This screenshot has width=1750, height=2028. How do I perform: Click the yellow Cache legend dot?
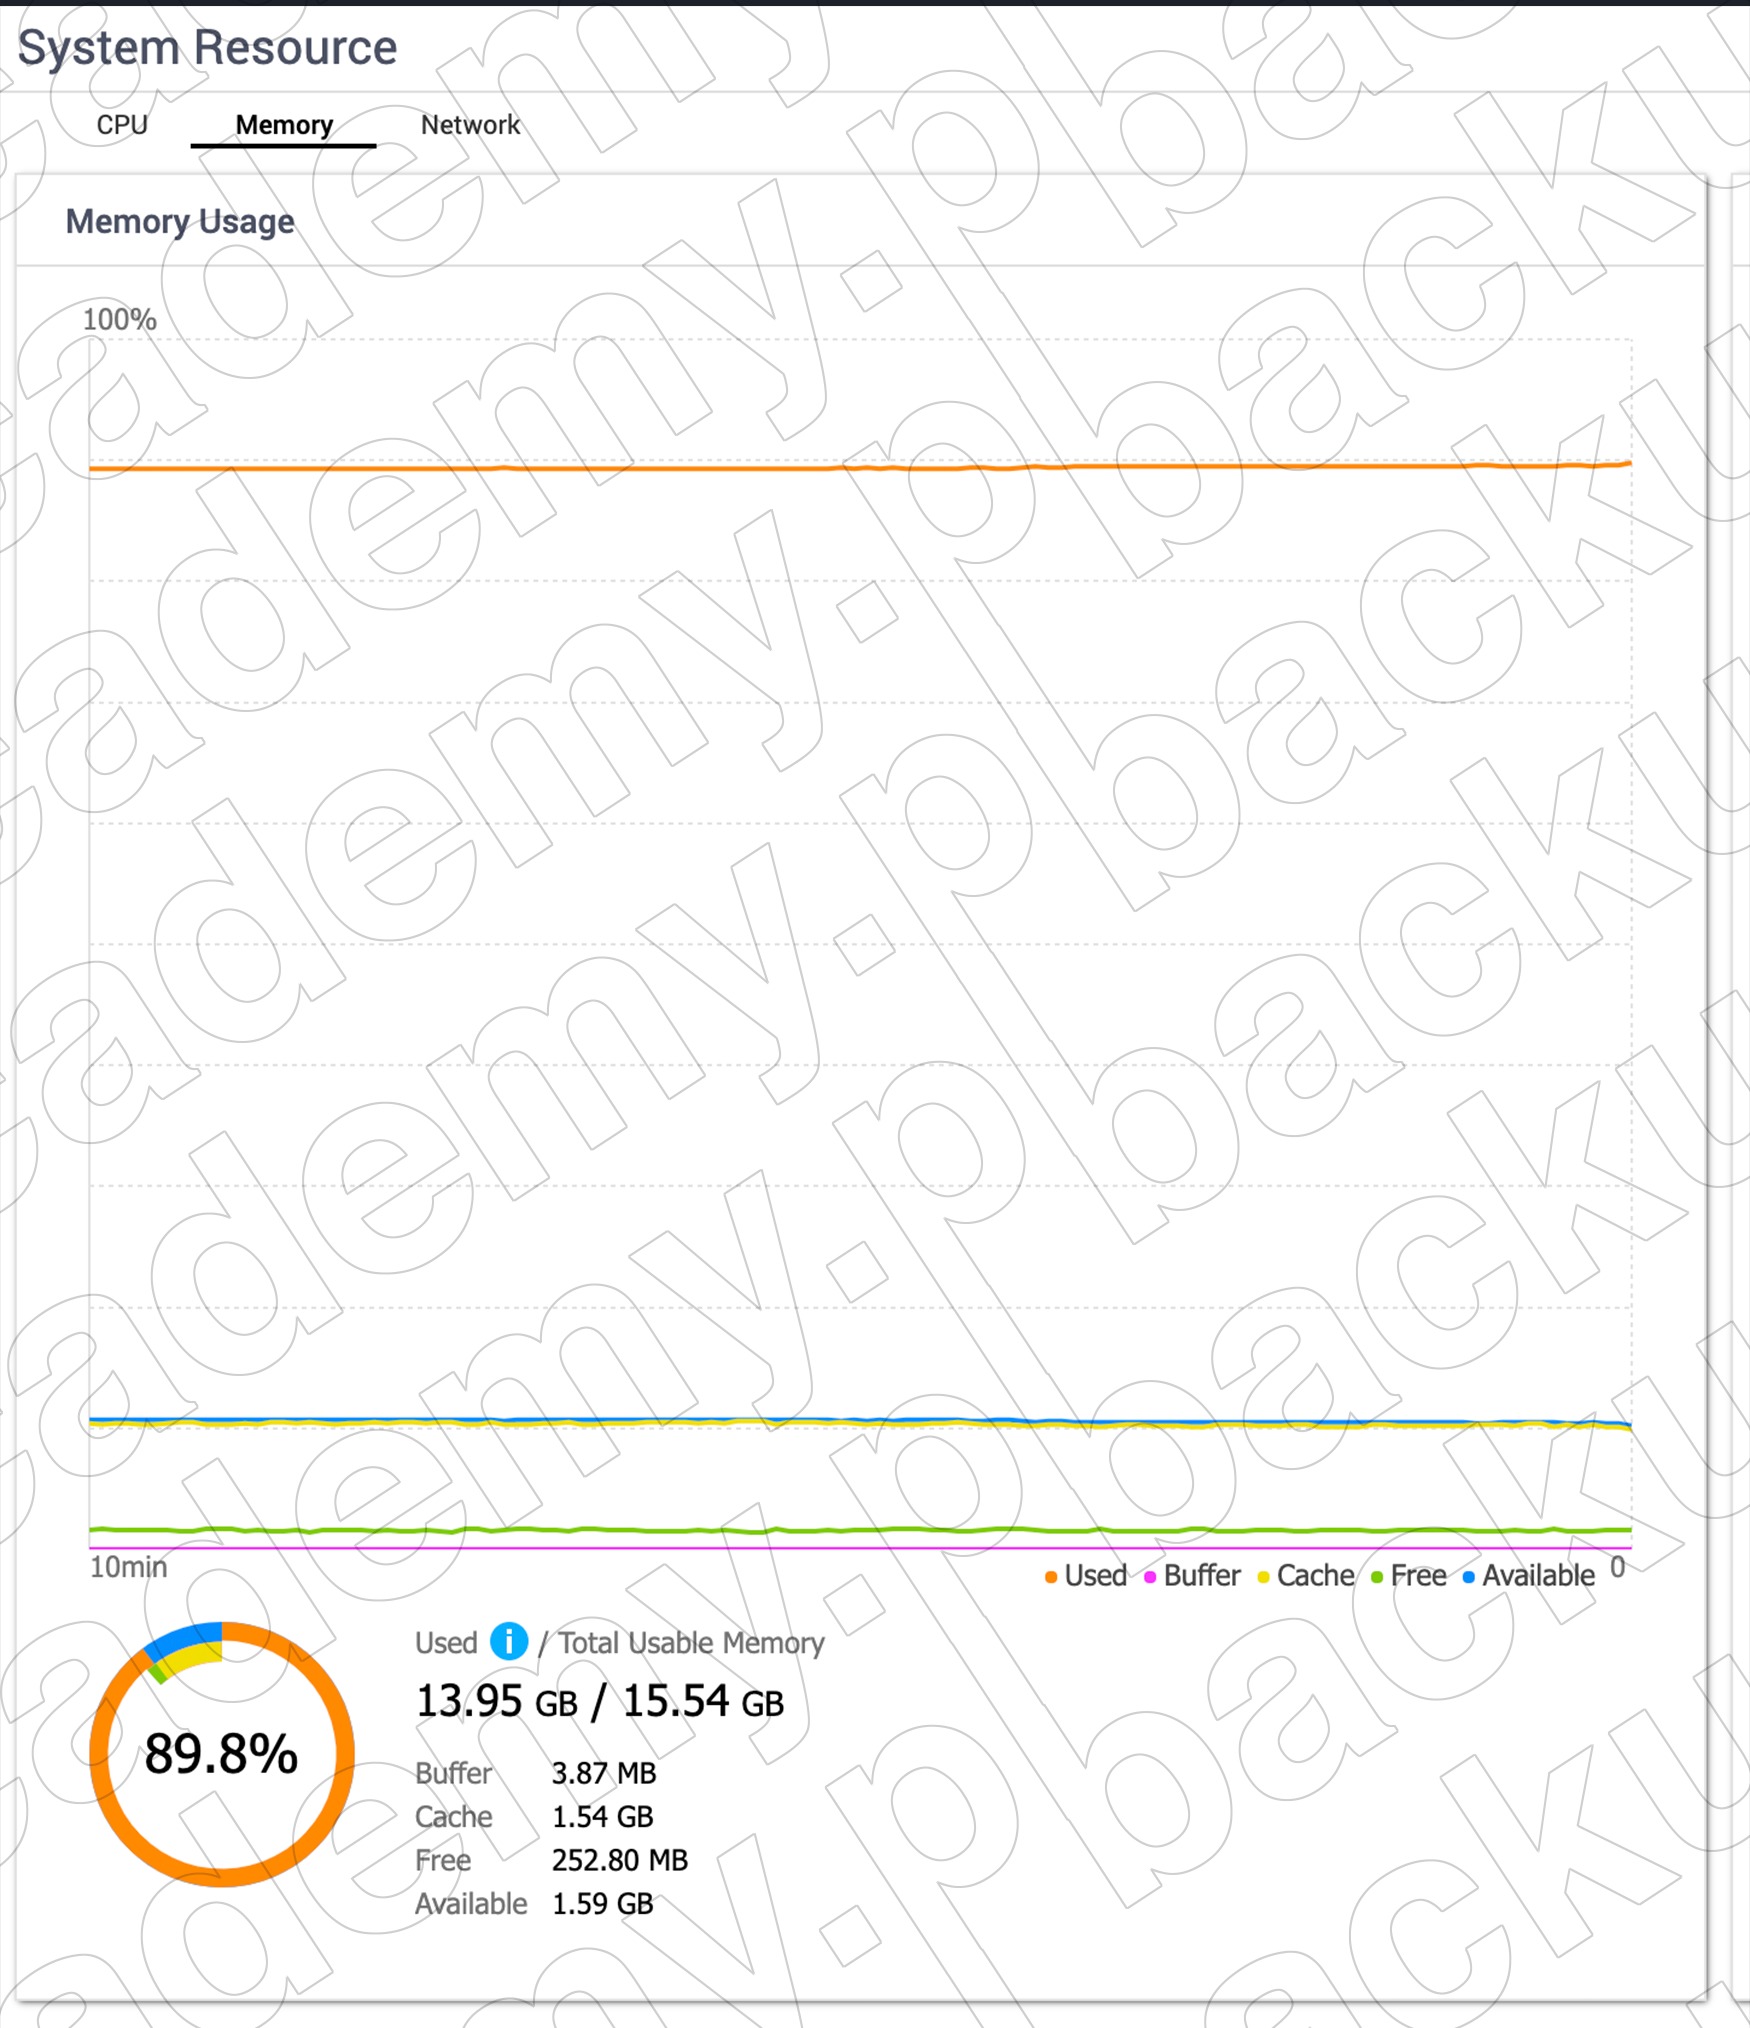coord(1264,1578)
